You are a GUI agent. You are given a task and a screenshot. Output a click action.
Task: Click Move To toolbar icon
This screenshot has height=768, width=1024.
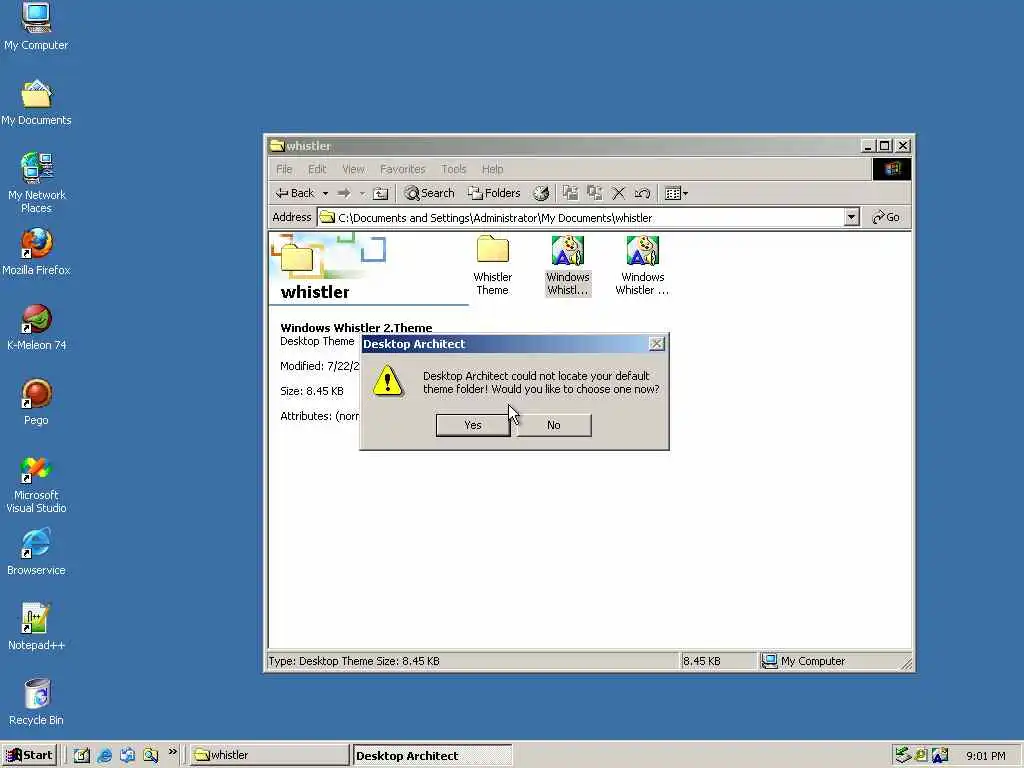coord(570,193)
